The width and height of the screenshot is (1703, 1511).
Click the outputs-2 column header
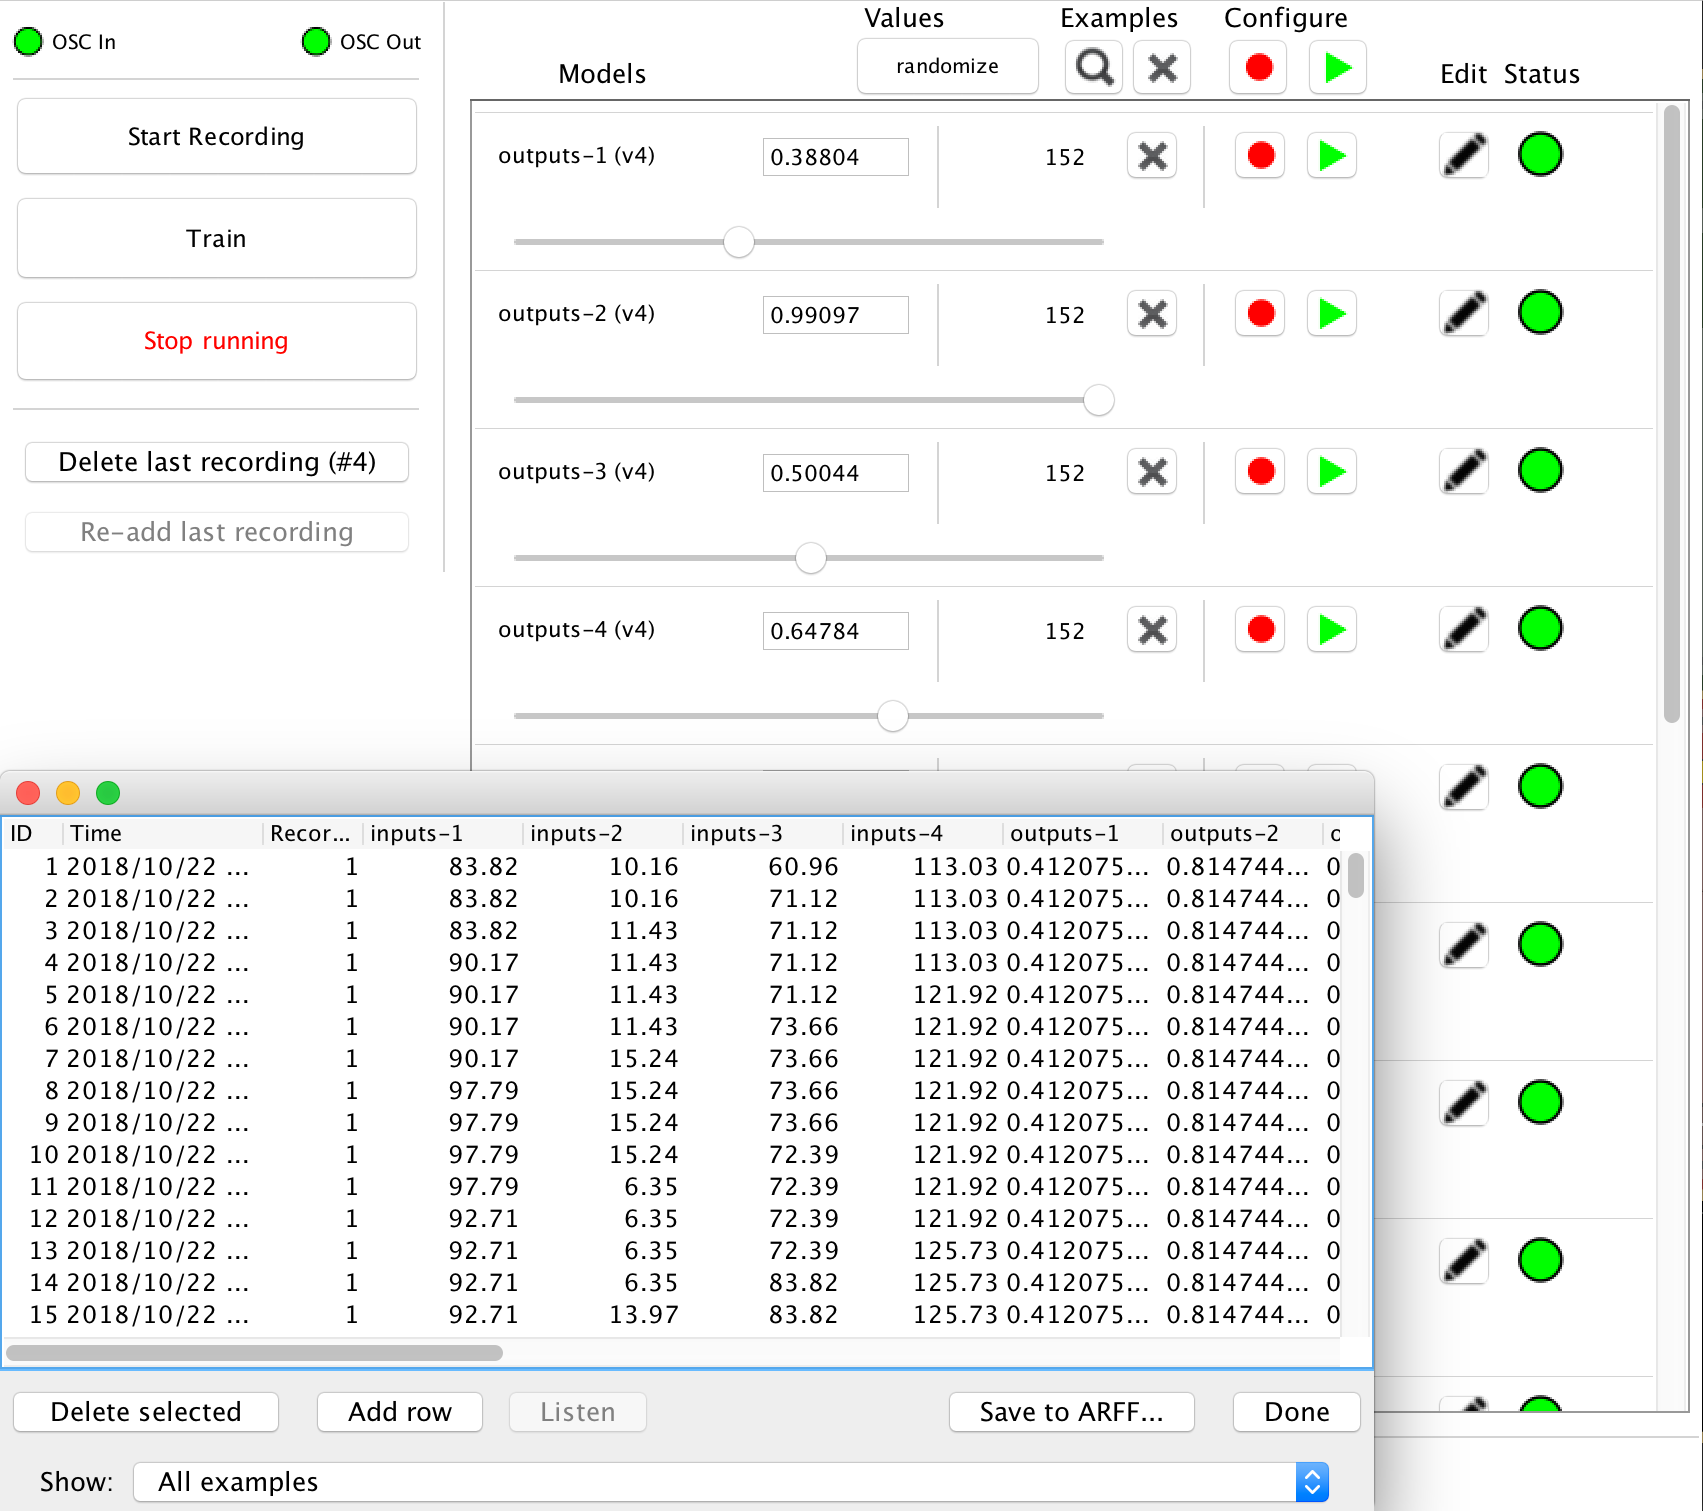1244,833
